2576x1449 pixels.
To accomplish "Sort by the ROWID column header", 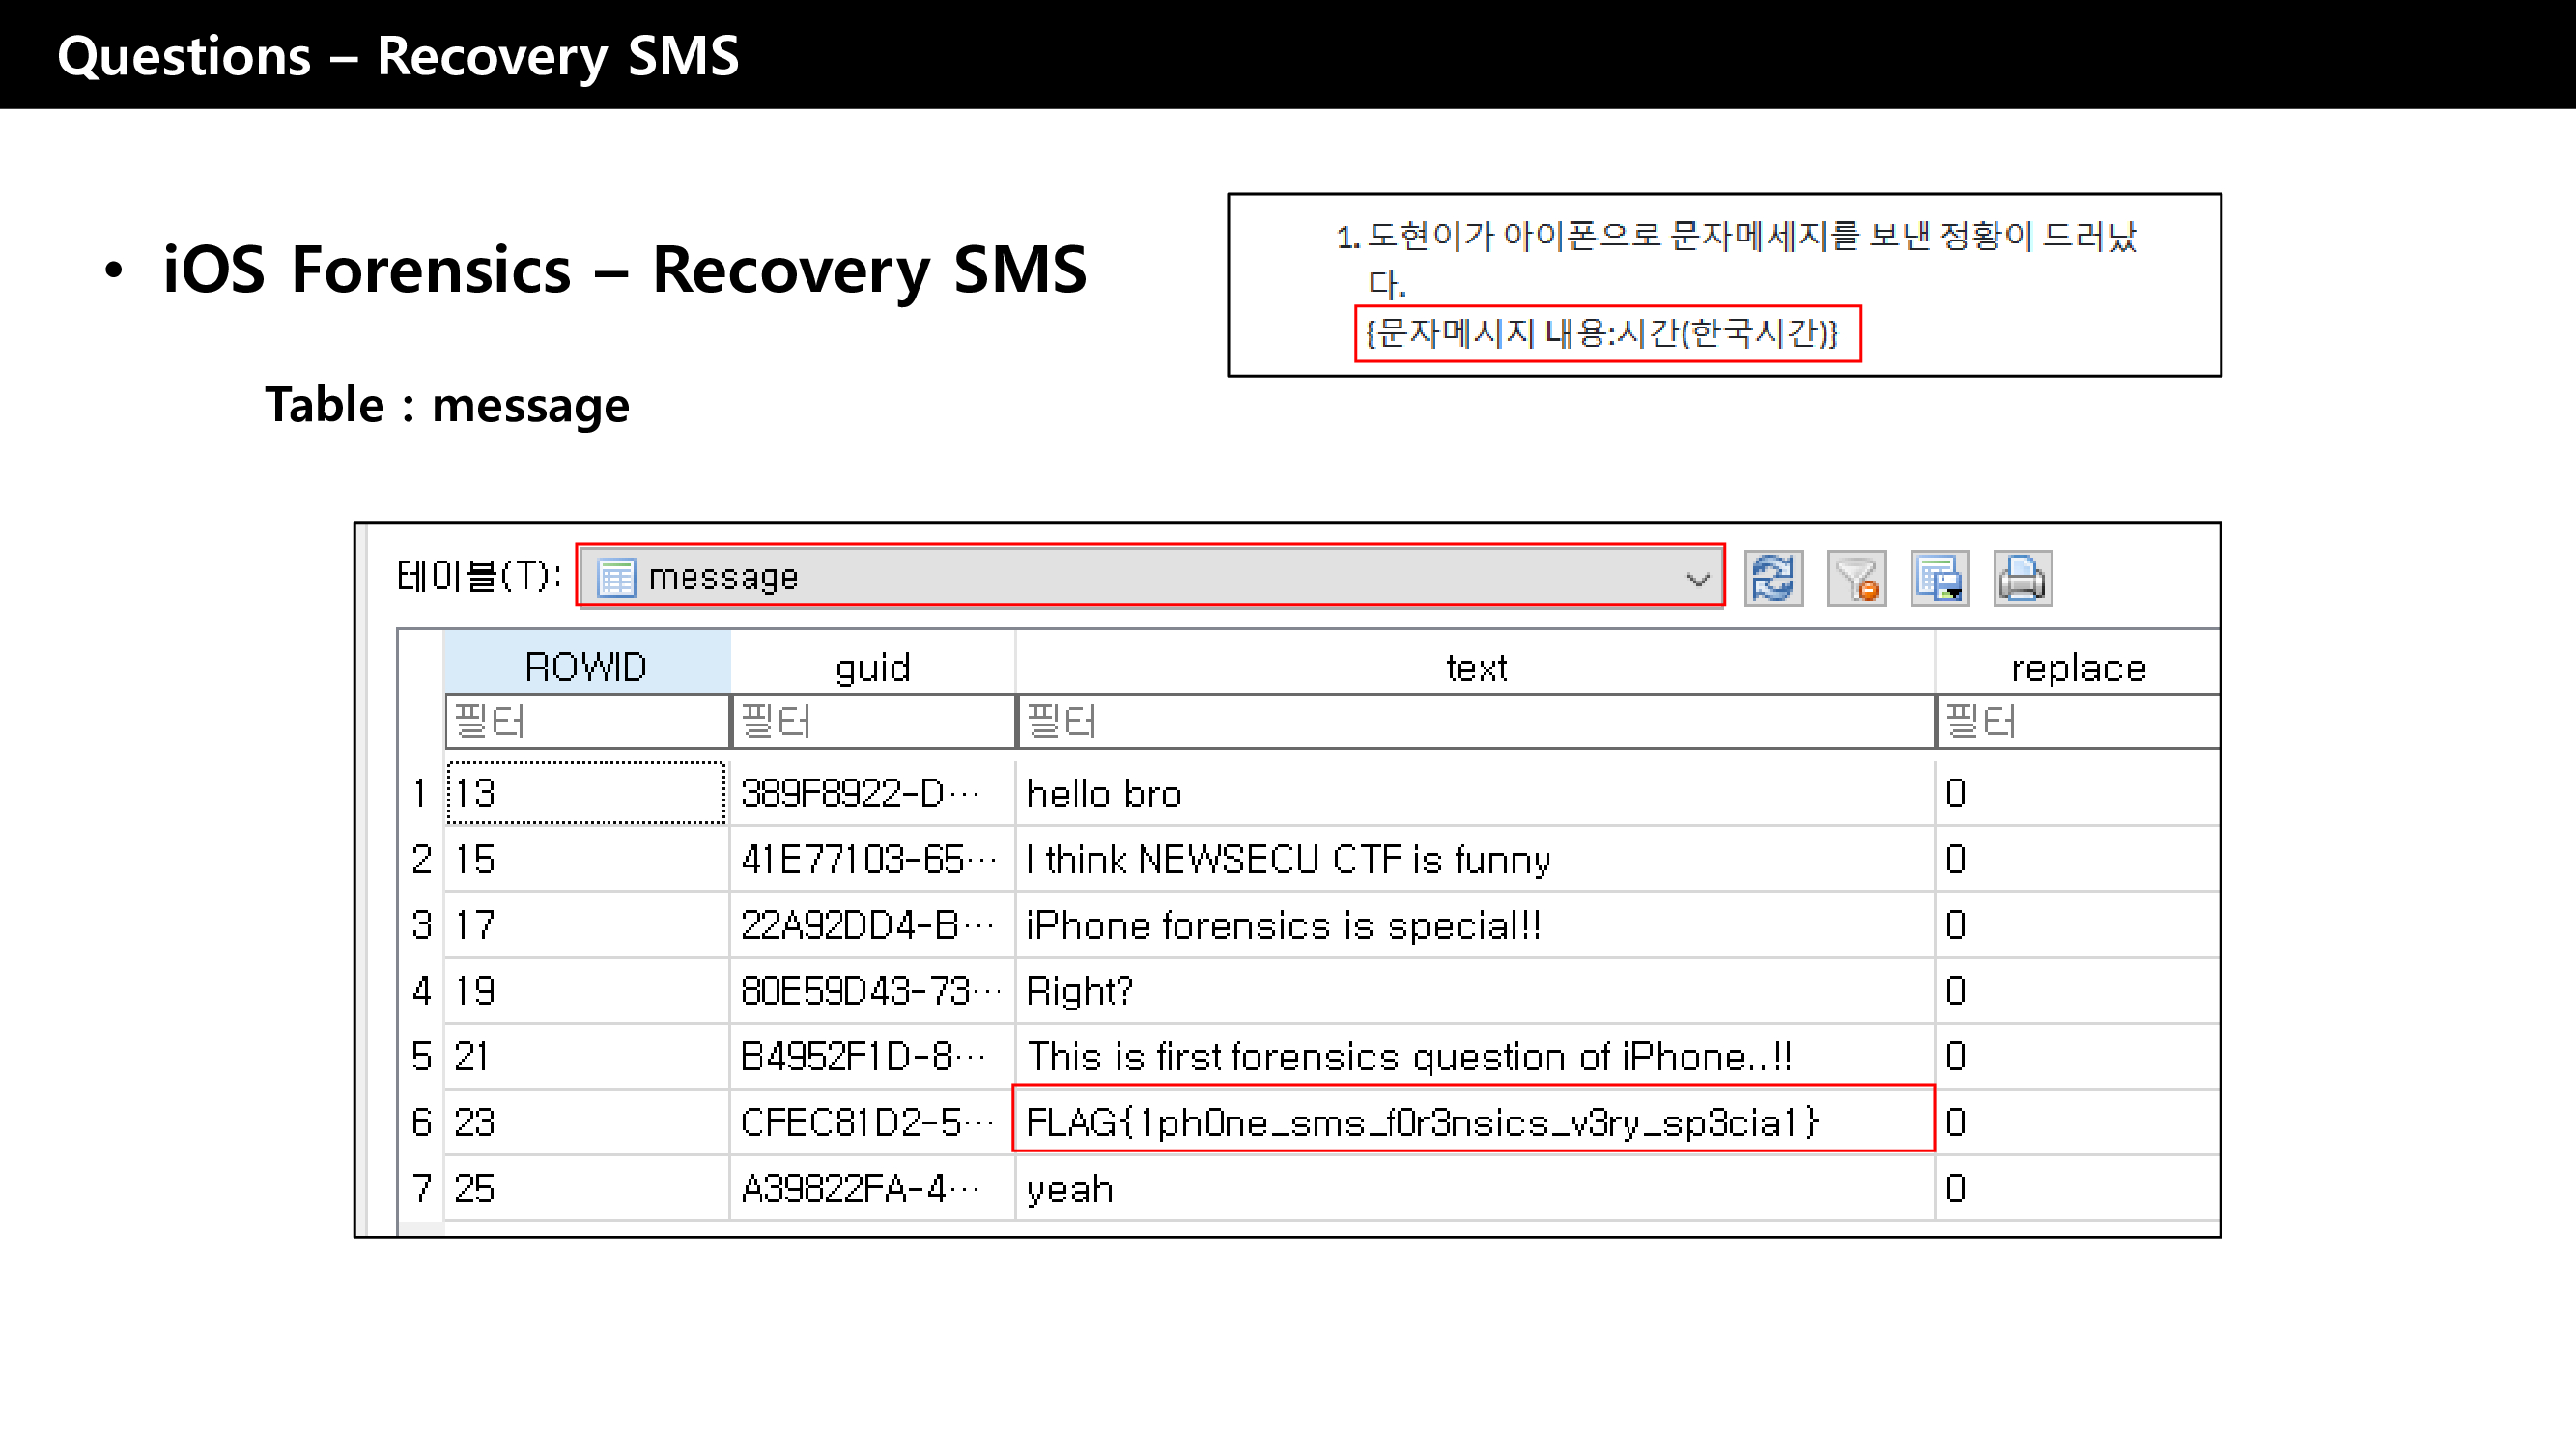I will coord(586,666).
